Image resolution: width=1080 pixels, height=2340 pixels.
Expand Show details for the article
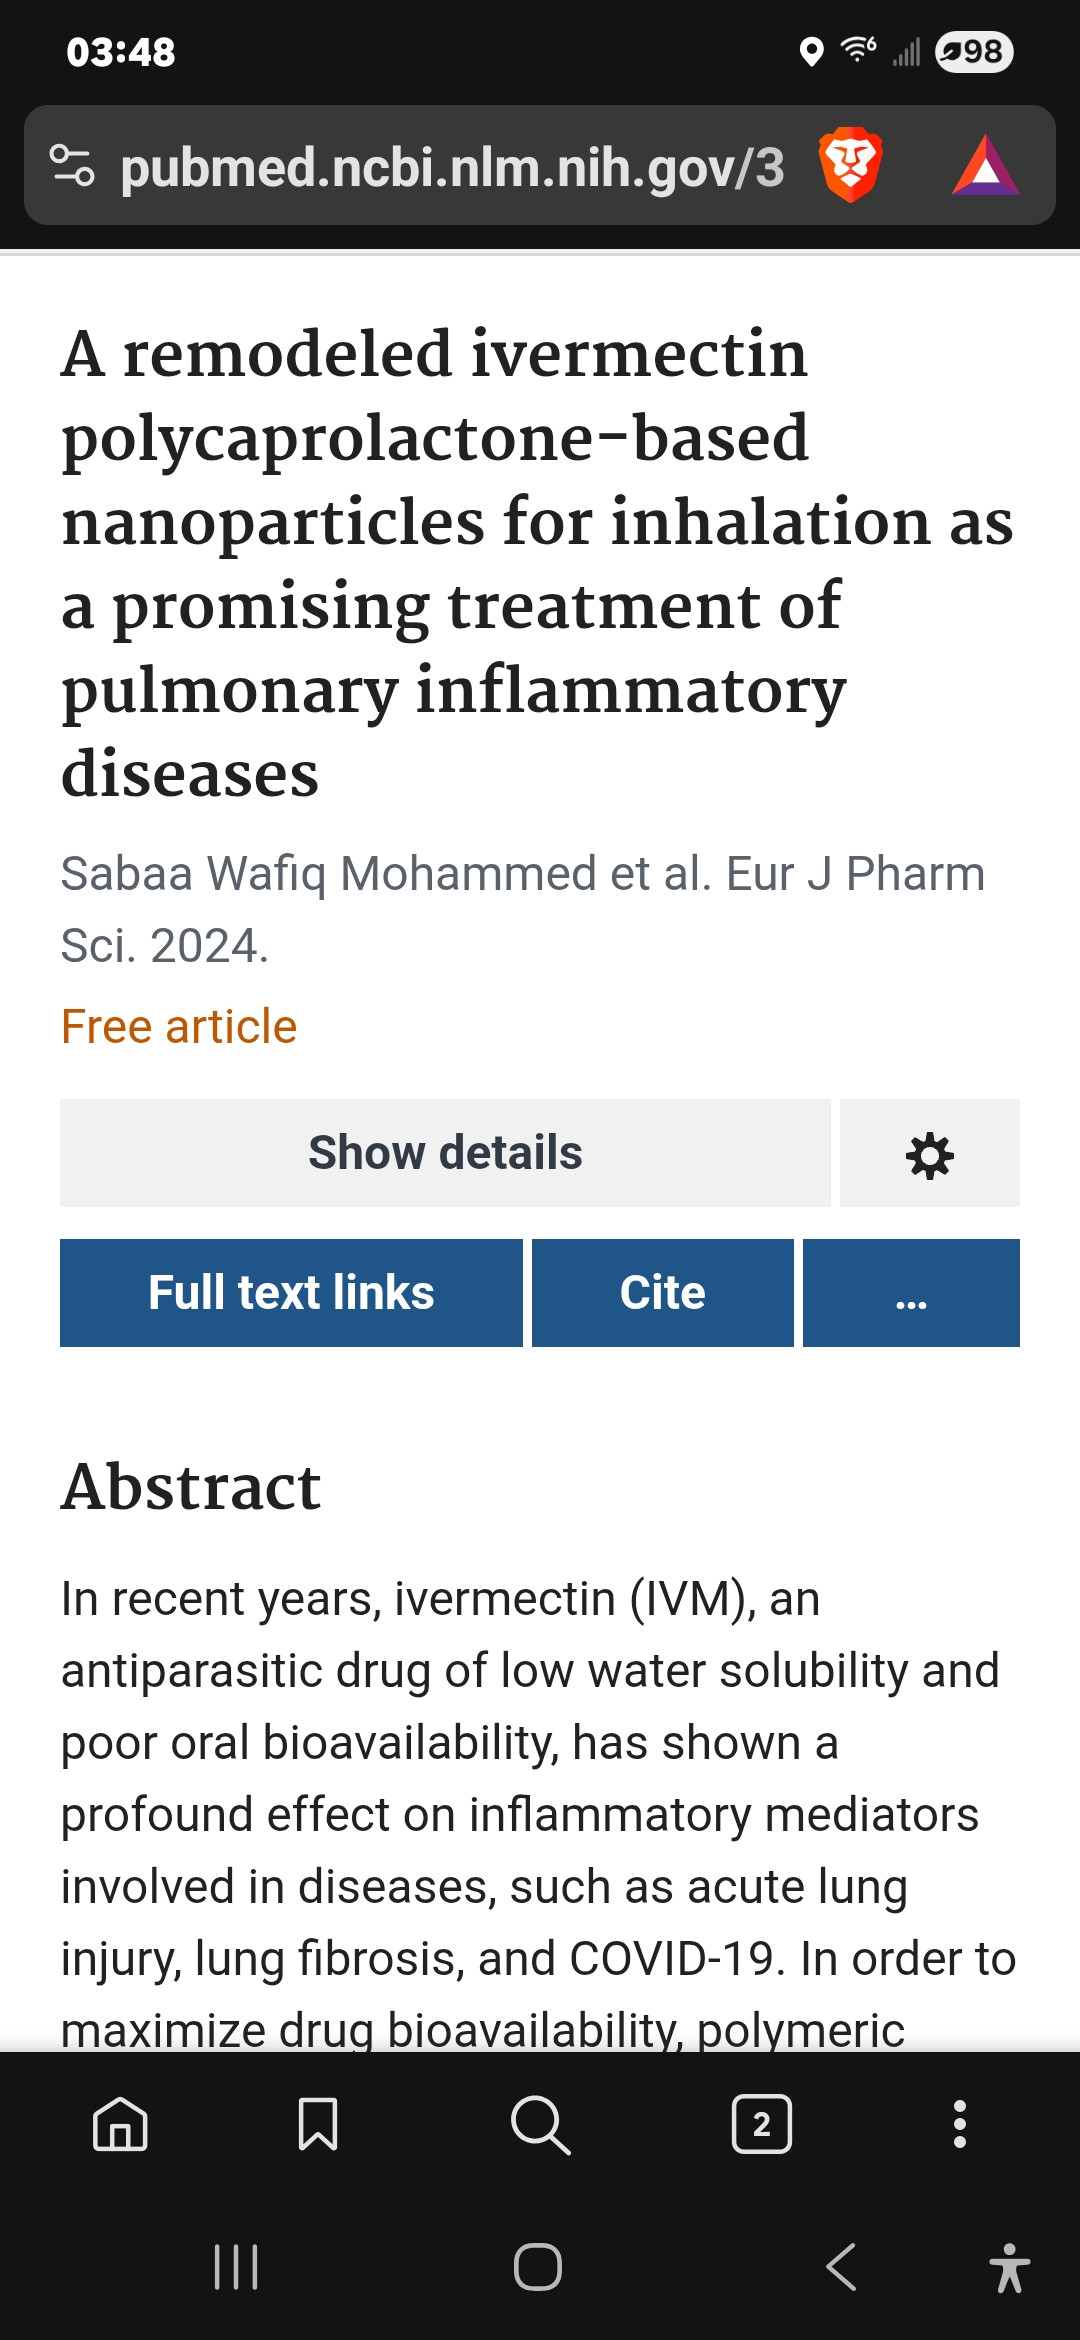pos(445,1154)
